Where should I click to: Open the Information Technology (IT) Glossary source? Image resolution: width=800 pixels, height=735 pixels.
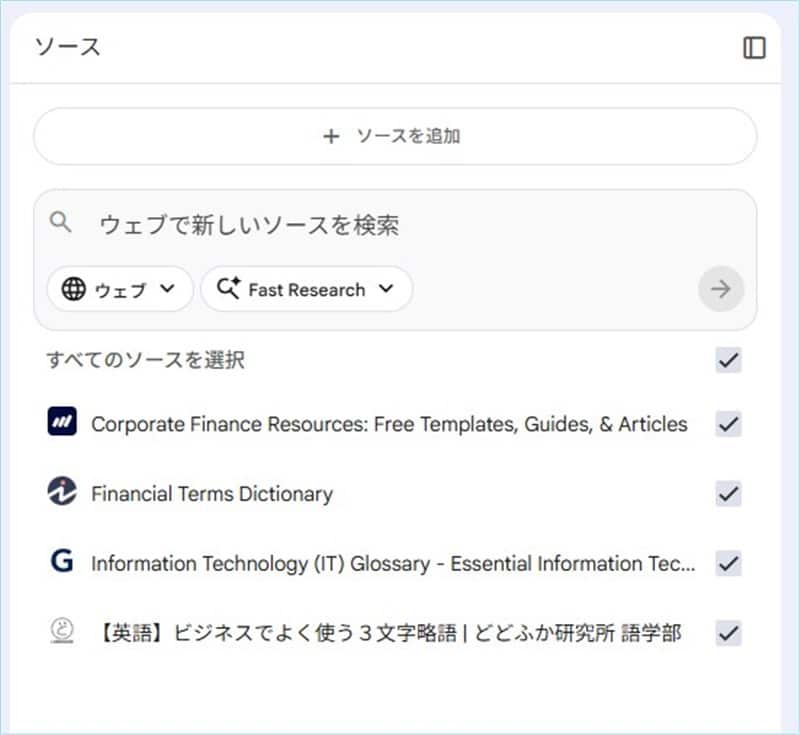pos(392,564)
